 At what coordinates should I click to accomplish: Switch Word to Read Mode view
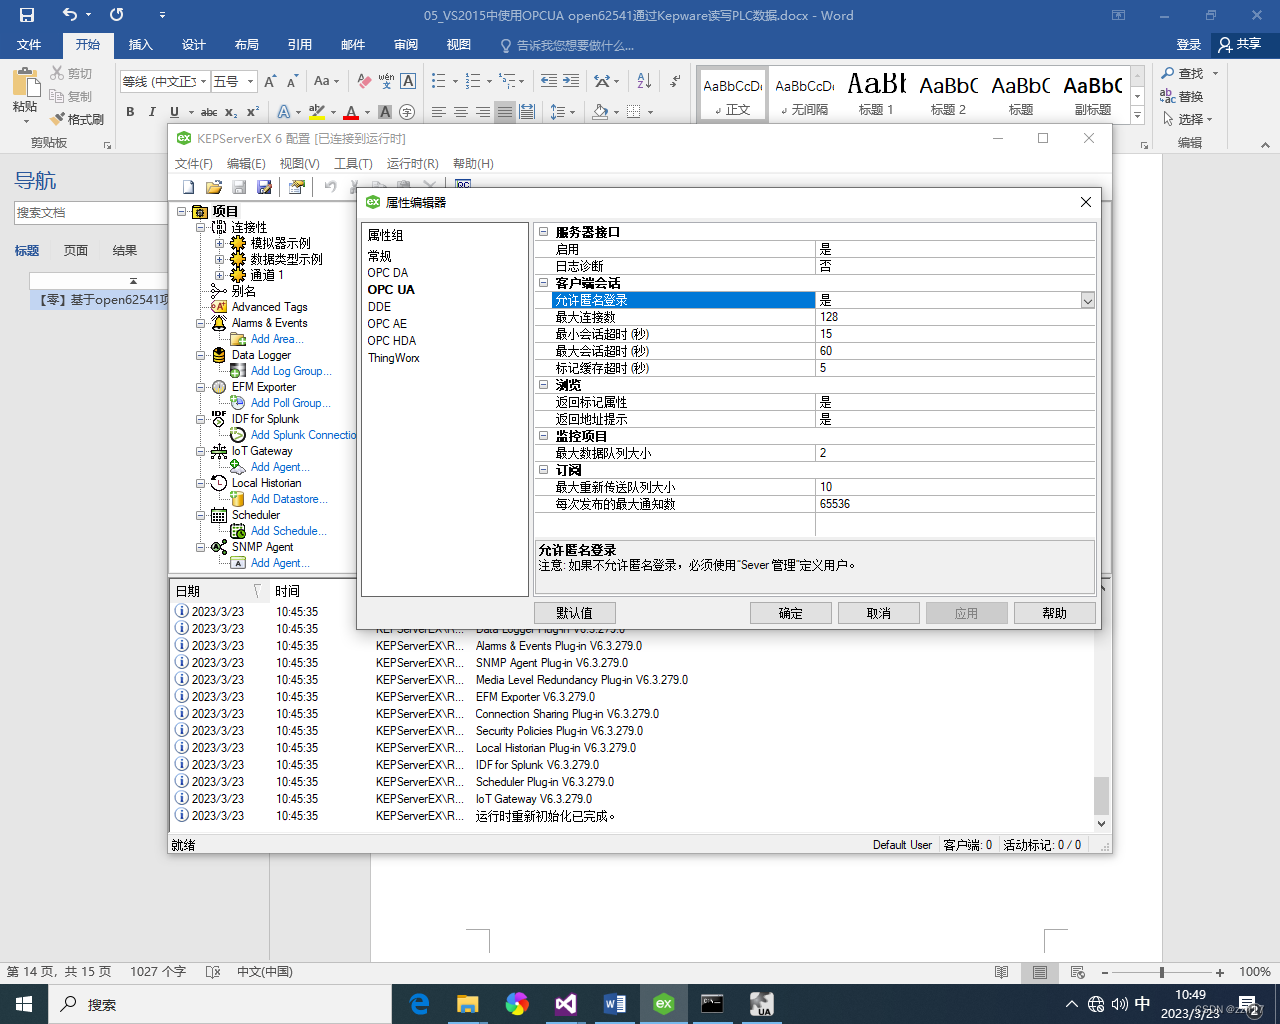[1002, 972]
